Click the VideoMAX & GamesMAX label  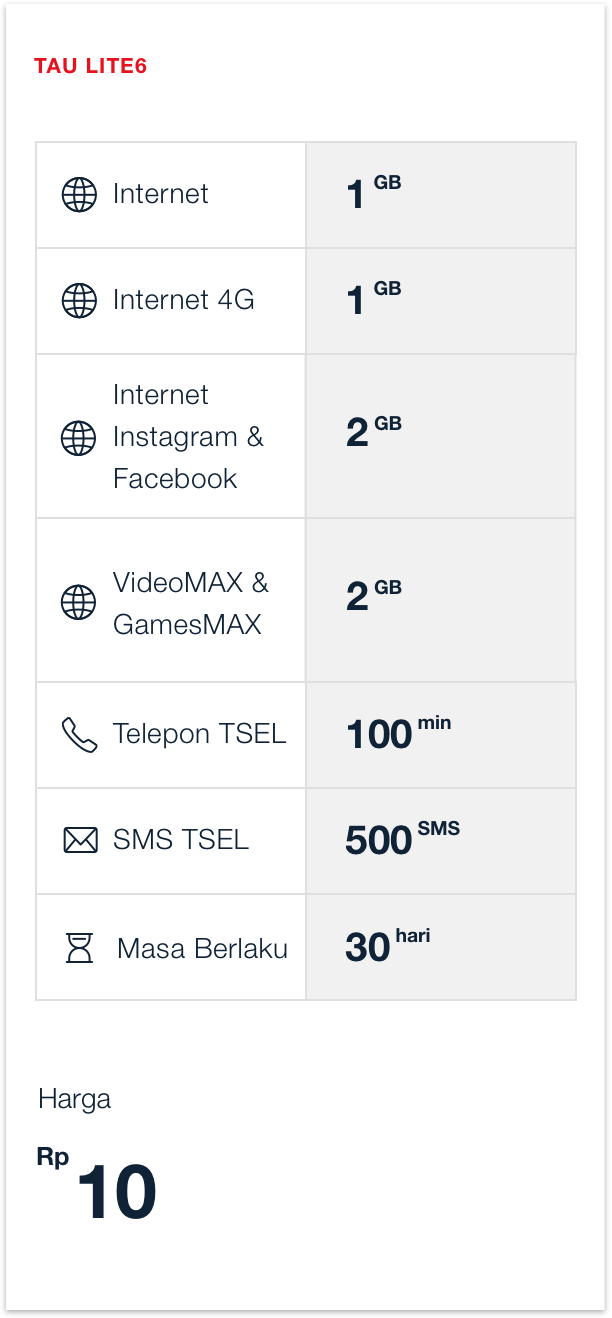pos(190,603)
